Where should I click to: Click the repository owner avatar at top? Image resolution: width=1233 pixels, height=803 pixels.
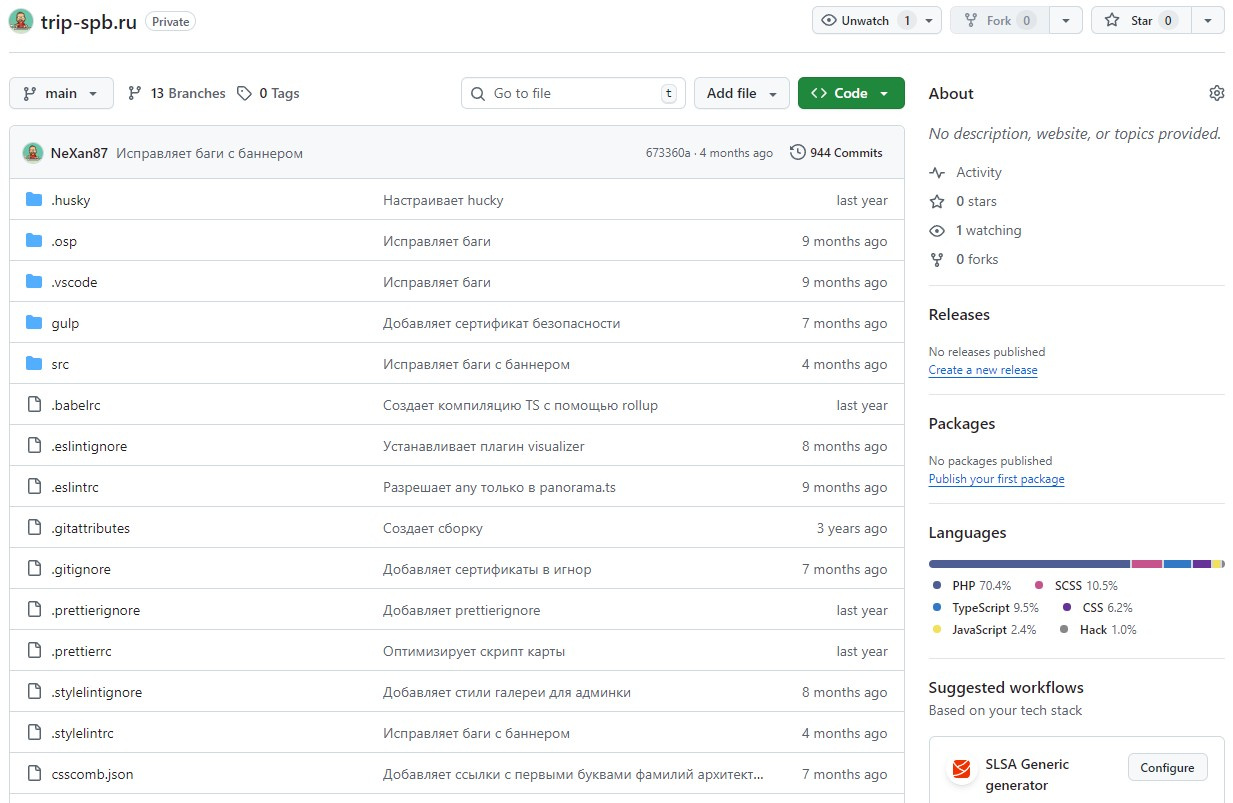click(21, 21)
